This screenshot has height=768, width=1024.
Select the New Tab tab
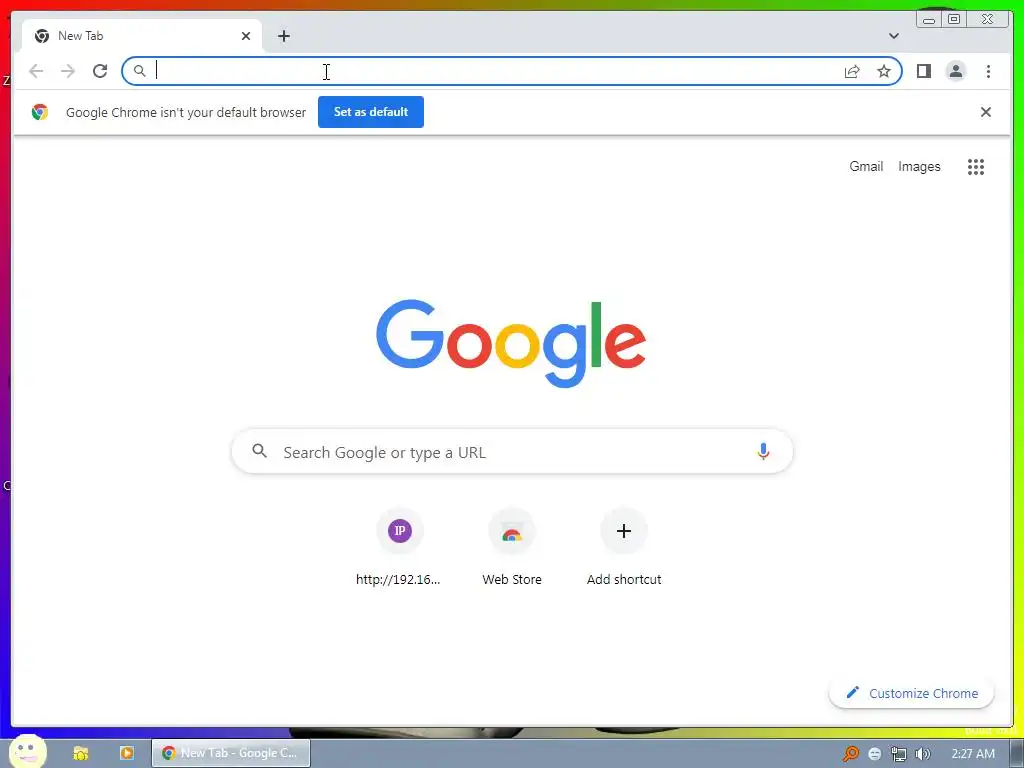click(x=142, y=36)
